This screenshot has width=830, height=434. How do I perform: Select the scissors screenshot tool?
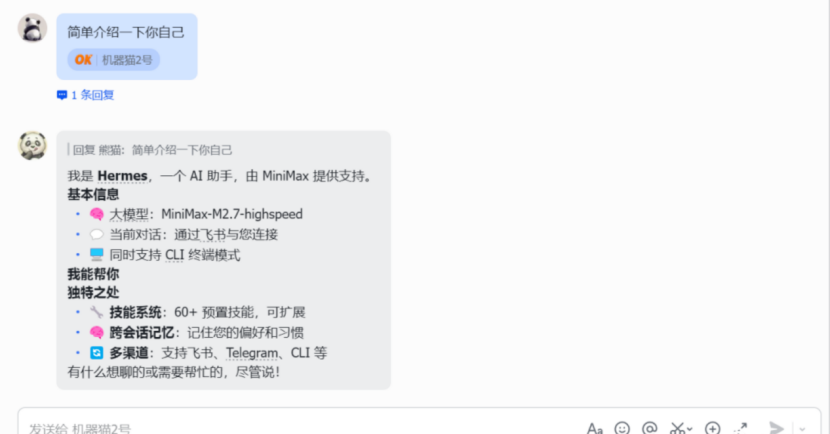click(x=678, y=428)
